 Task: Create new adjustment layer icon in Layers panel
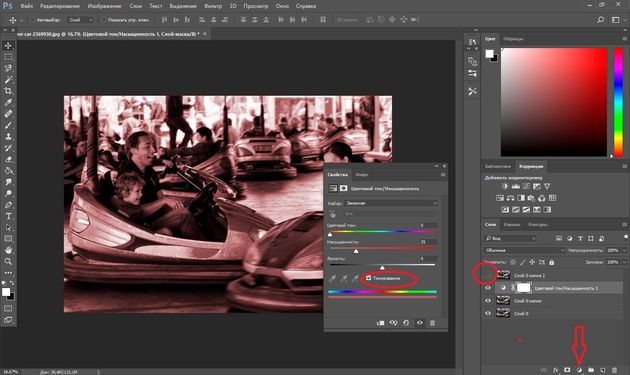(579, 370)
